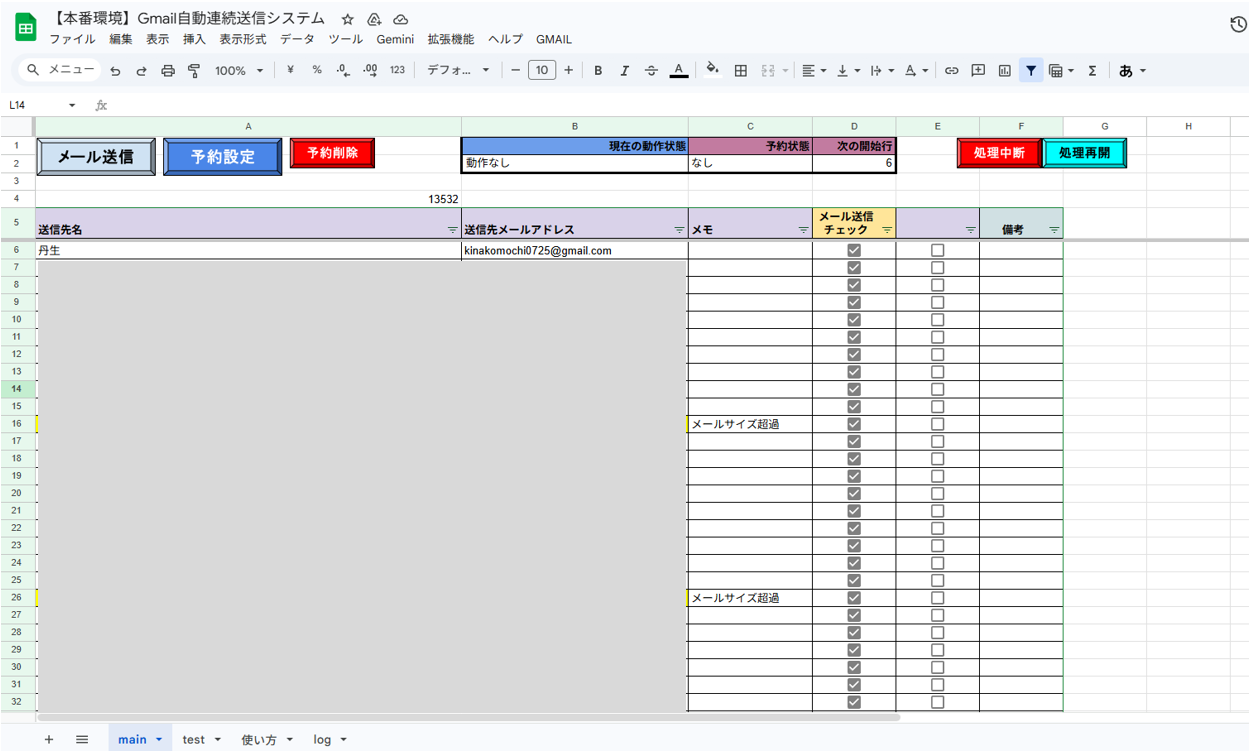Open the borders tool
The width and height of the screenshot is (1249, 751).
pos(741,71)
